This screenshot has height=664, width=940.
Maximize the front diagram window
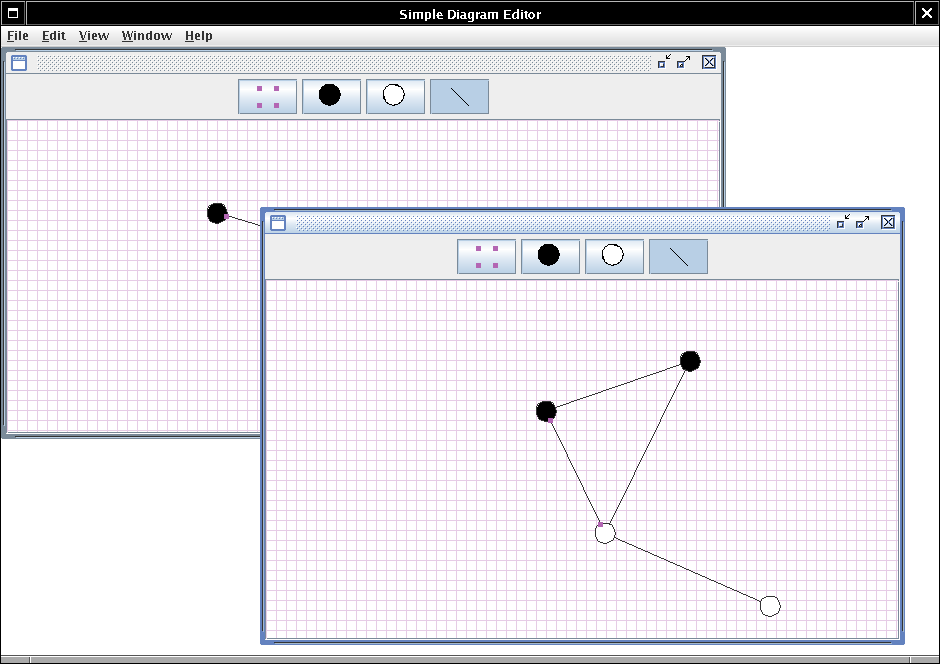point(863,222)
